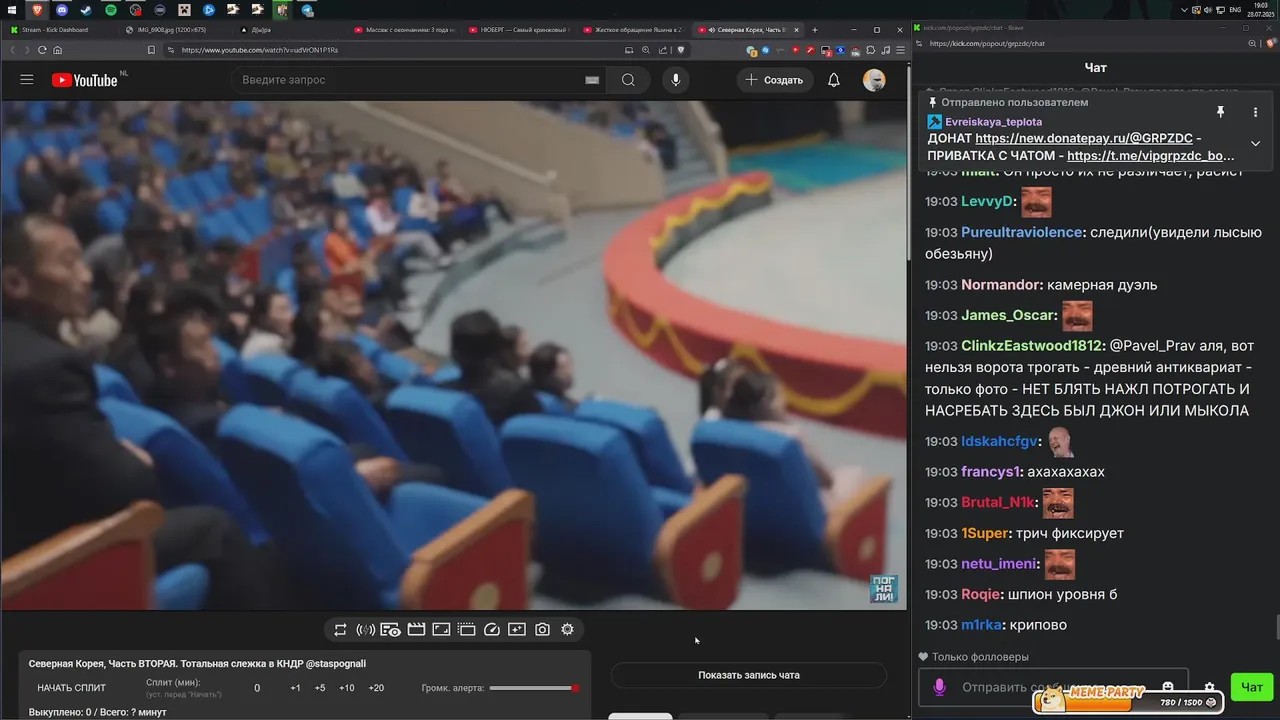Click the username ClinkzEastwood1812 in chat
1280x720 pixels.
pyautogui.click(x=1033, y=346)
